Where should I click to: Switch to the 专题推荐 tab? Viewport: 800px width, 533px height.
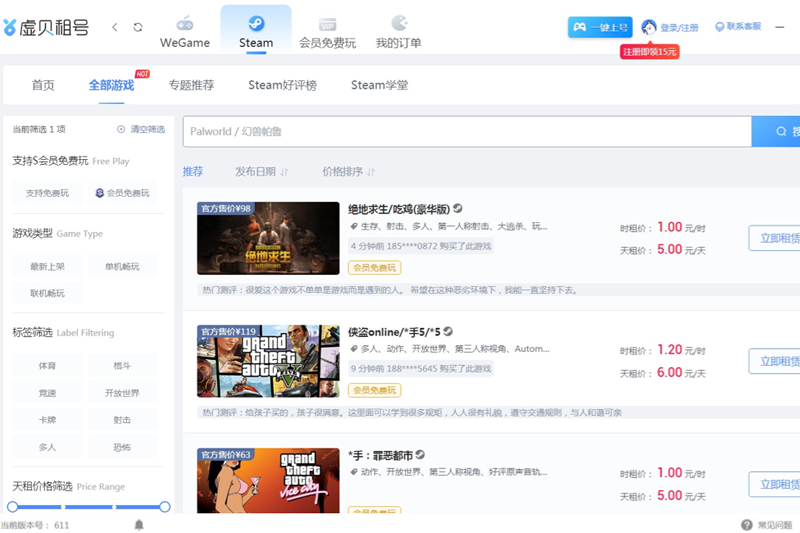[x=191, y=85]
